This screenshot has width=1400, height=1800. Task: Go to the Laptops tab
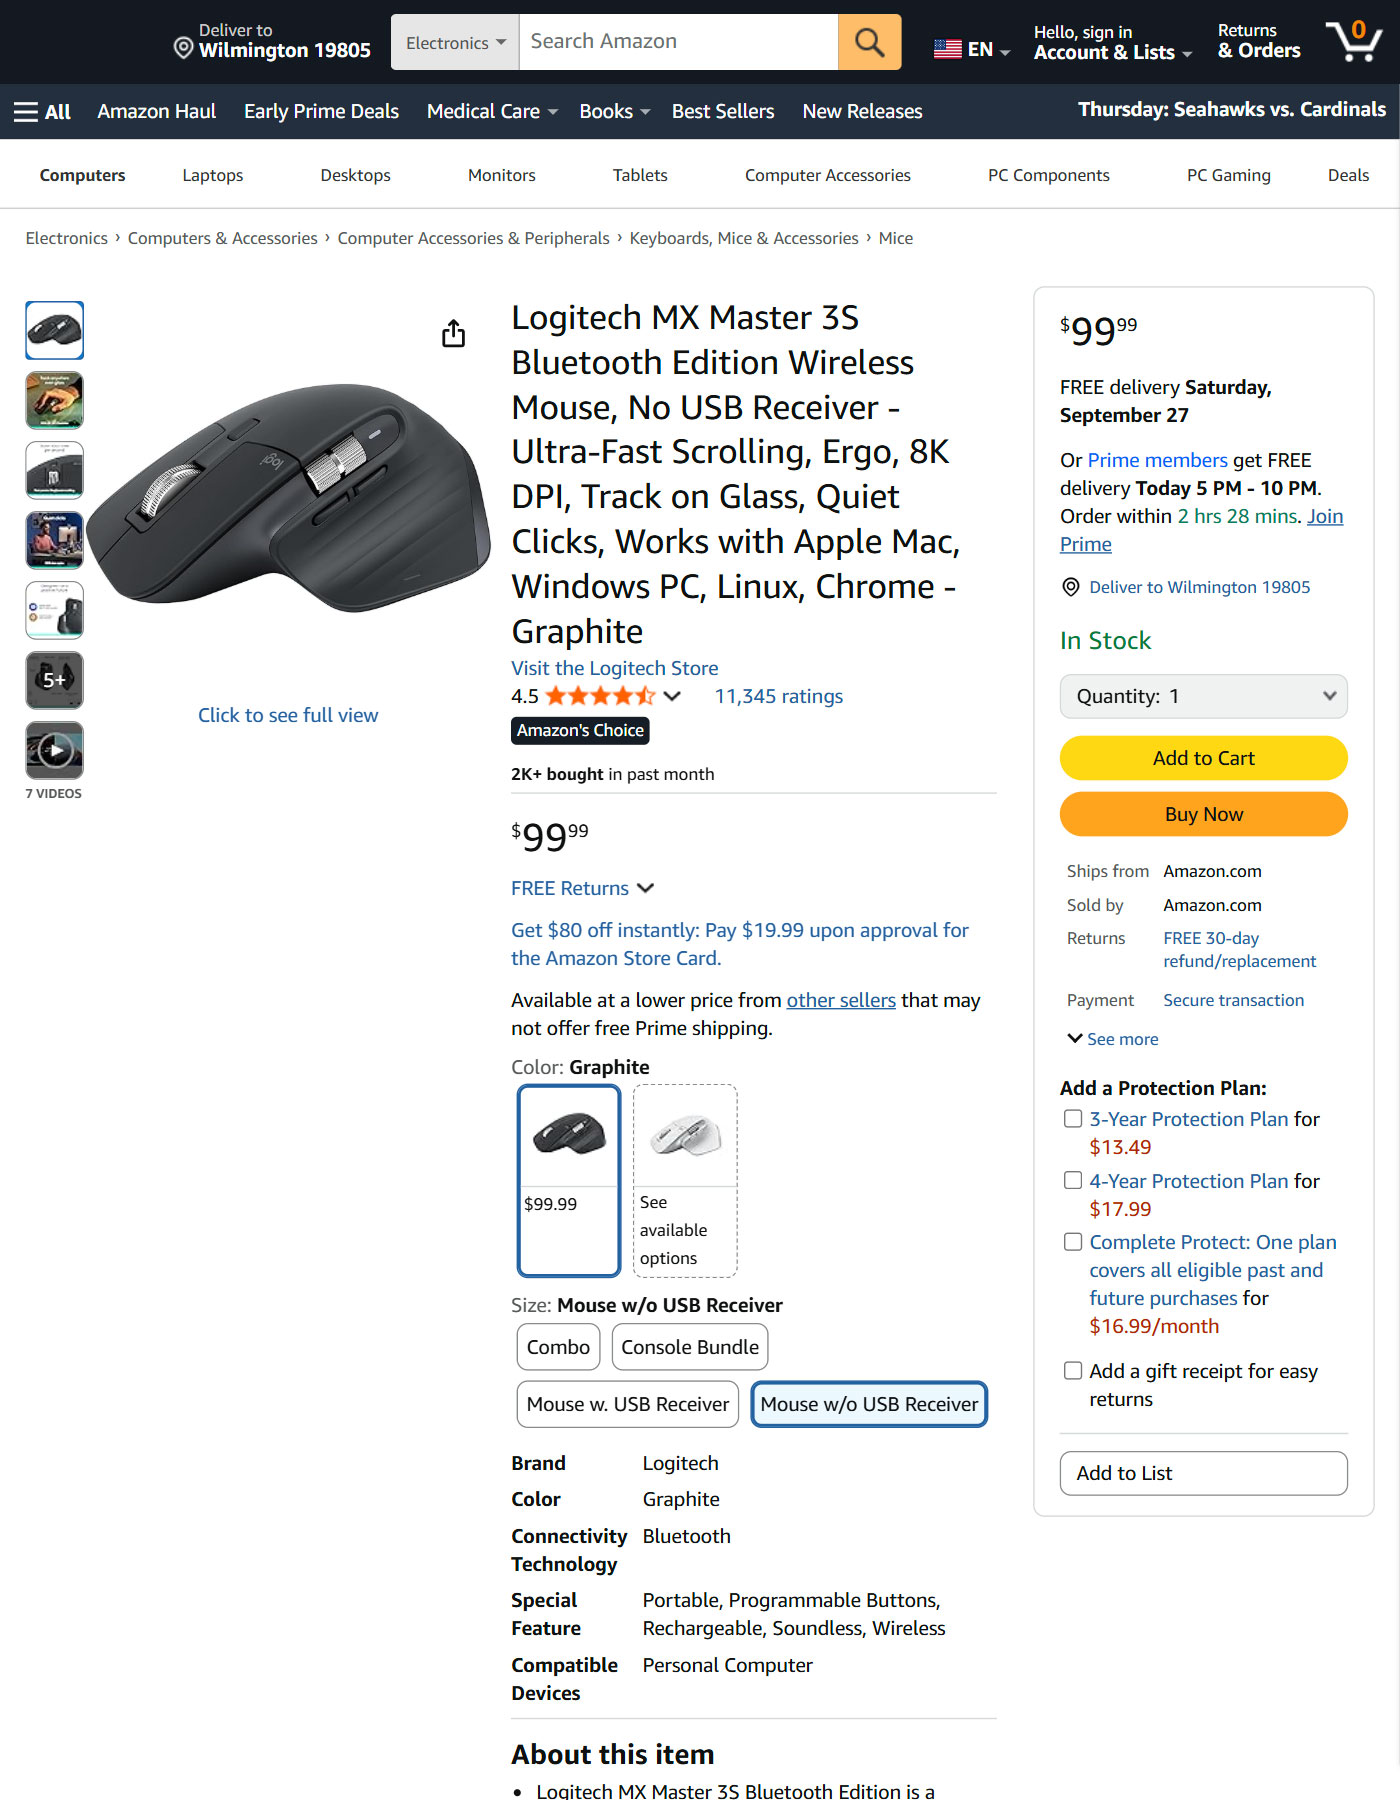coord(212,175)
